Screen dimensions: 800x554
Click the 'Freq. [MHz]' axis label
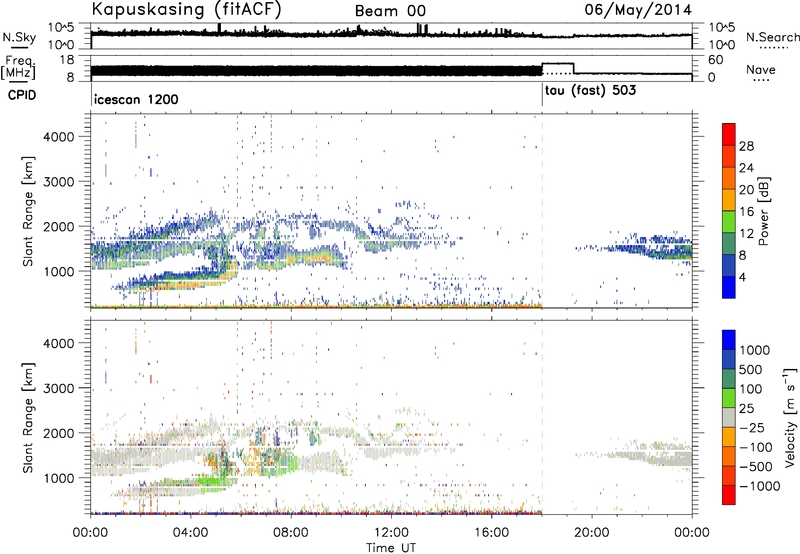click(x=18, y=68)
